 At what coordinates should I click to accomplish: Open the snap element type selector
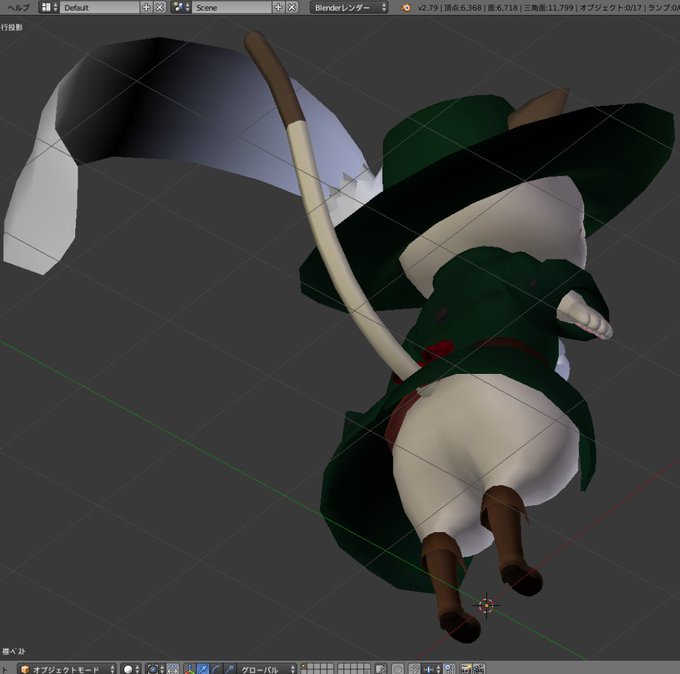tap(432, 669)
